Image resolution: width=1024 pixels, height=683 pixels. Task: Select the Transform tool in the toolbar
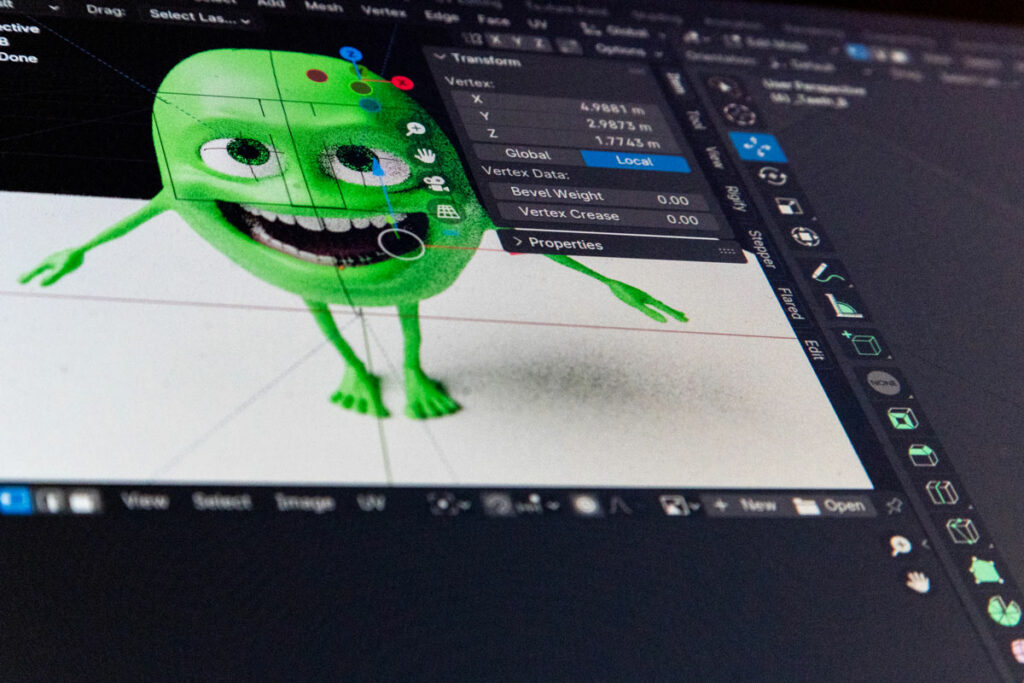click(805, 236)
